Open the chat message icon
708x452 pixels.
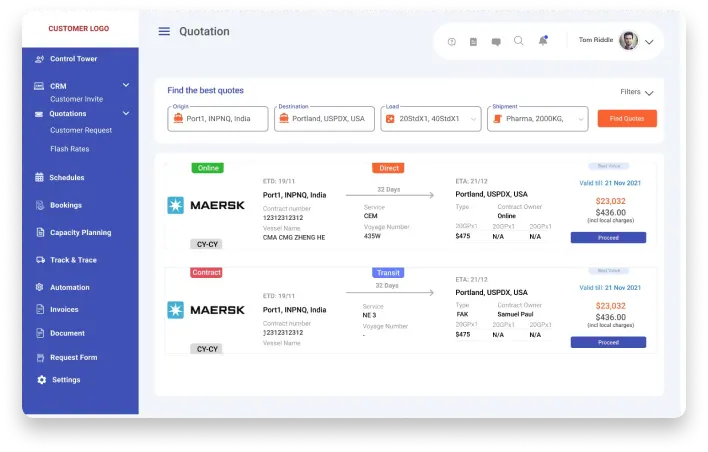point(496,42)
